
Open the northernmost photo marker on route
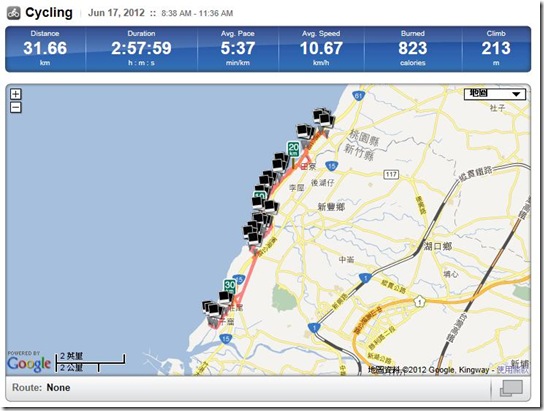324,117
